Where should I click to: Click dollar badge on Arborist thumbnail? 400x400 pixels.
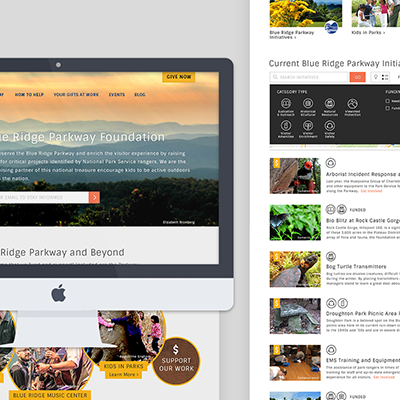(x=276, y=163)
